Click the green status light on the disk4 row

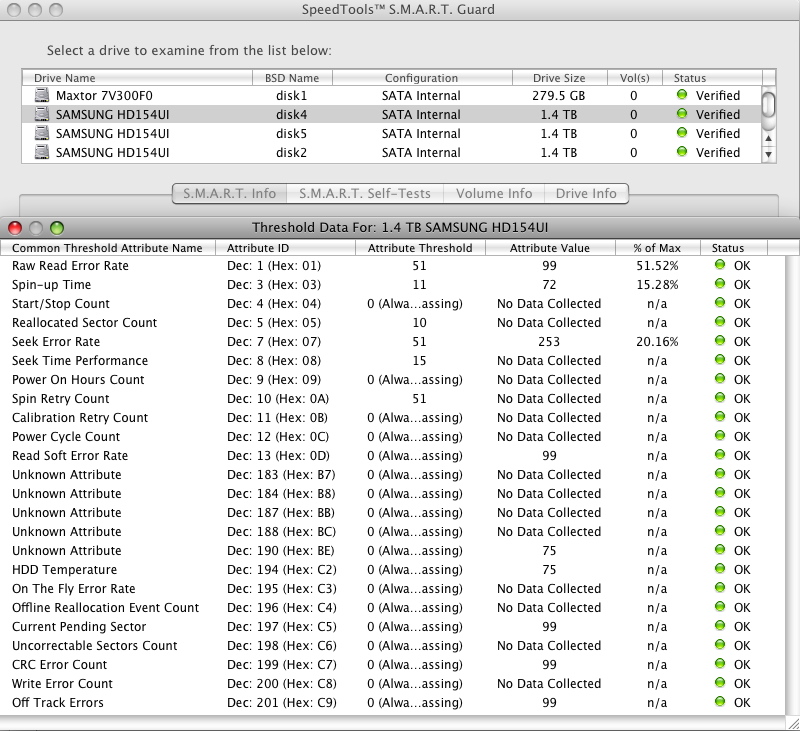point(682,113)
